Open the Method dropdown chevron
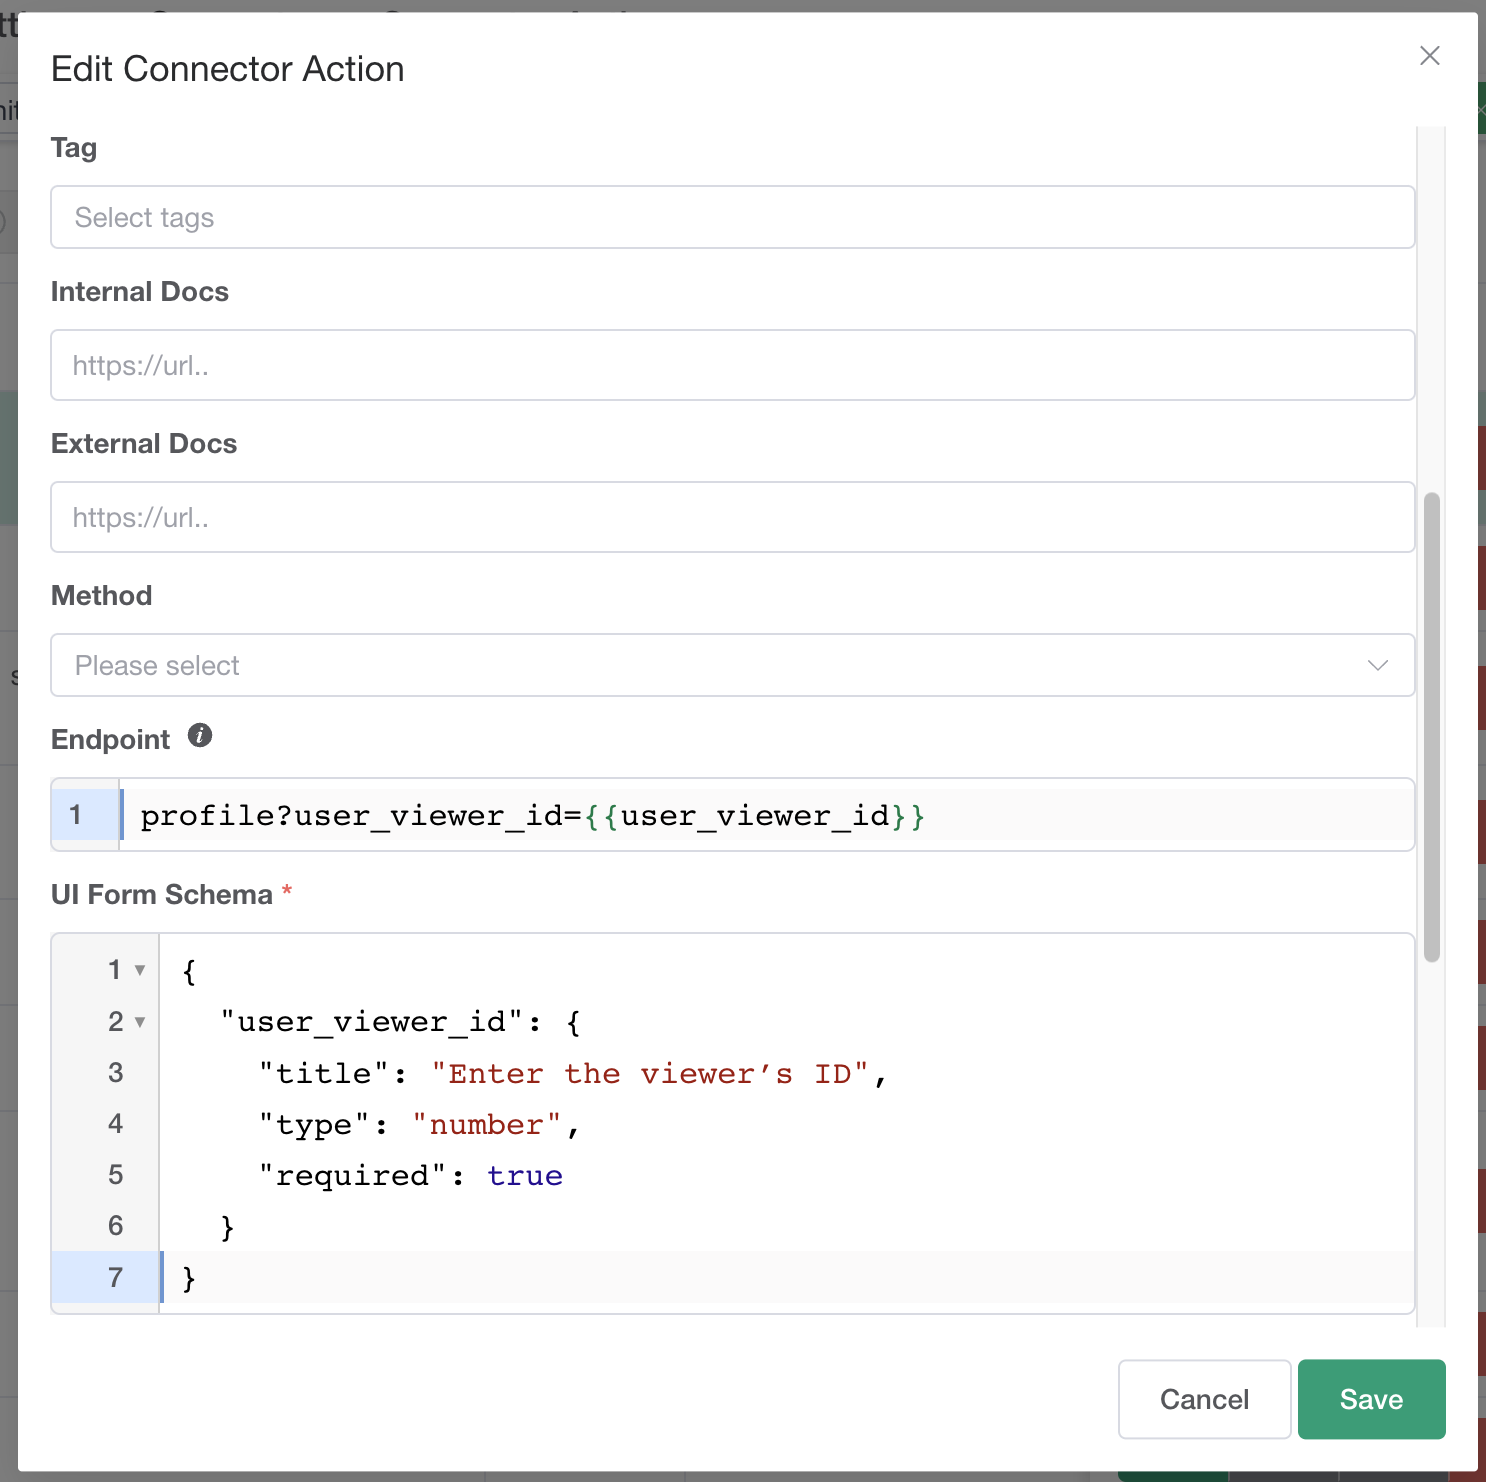 (1377, 666)
